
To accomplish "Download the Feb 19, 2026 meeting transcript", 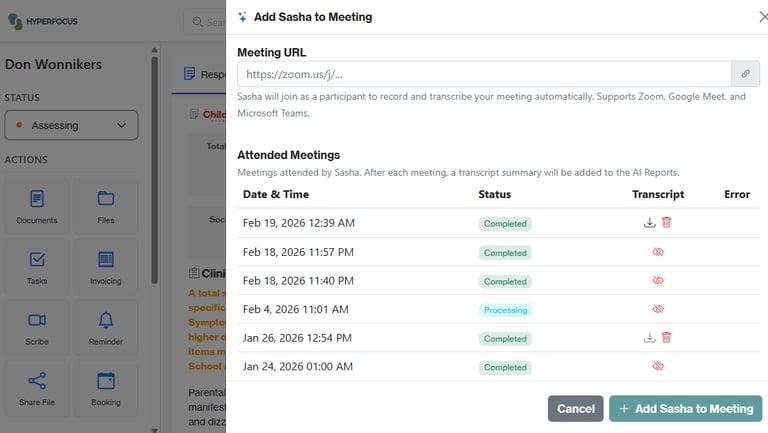I will click(650, 223).
